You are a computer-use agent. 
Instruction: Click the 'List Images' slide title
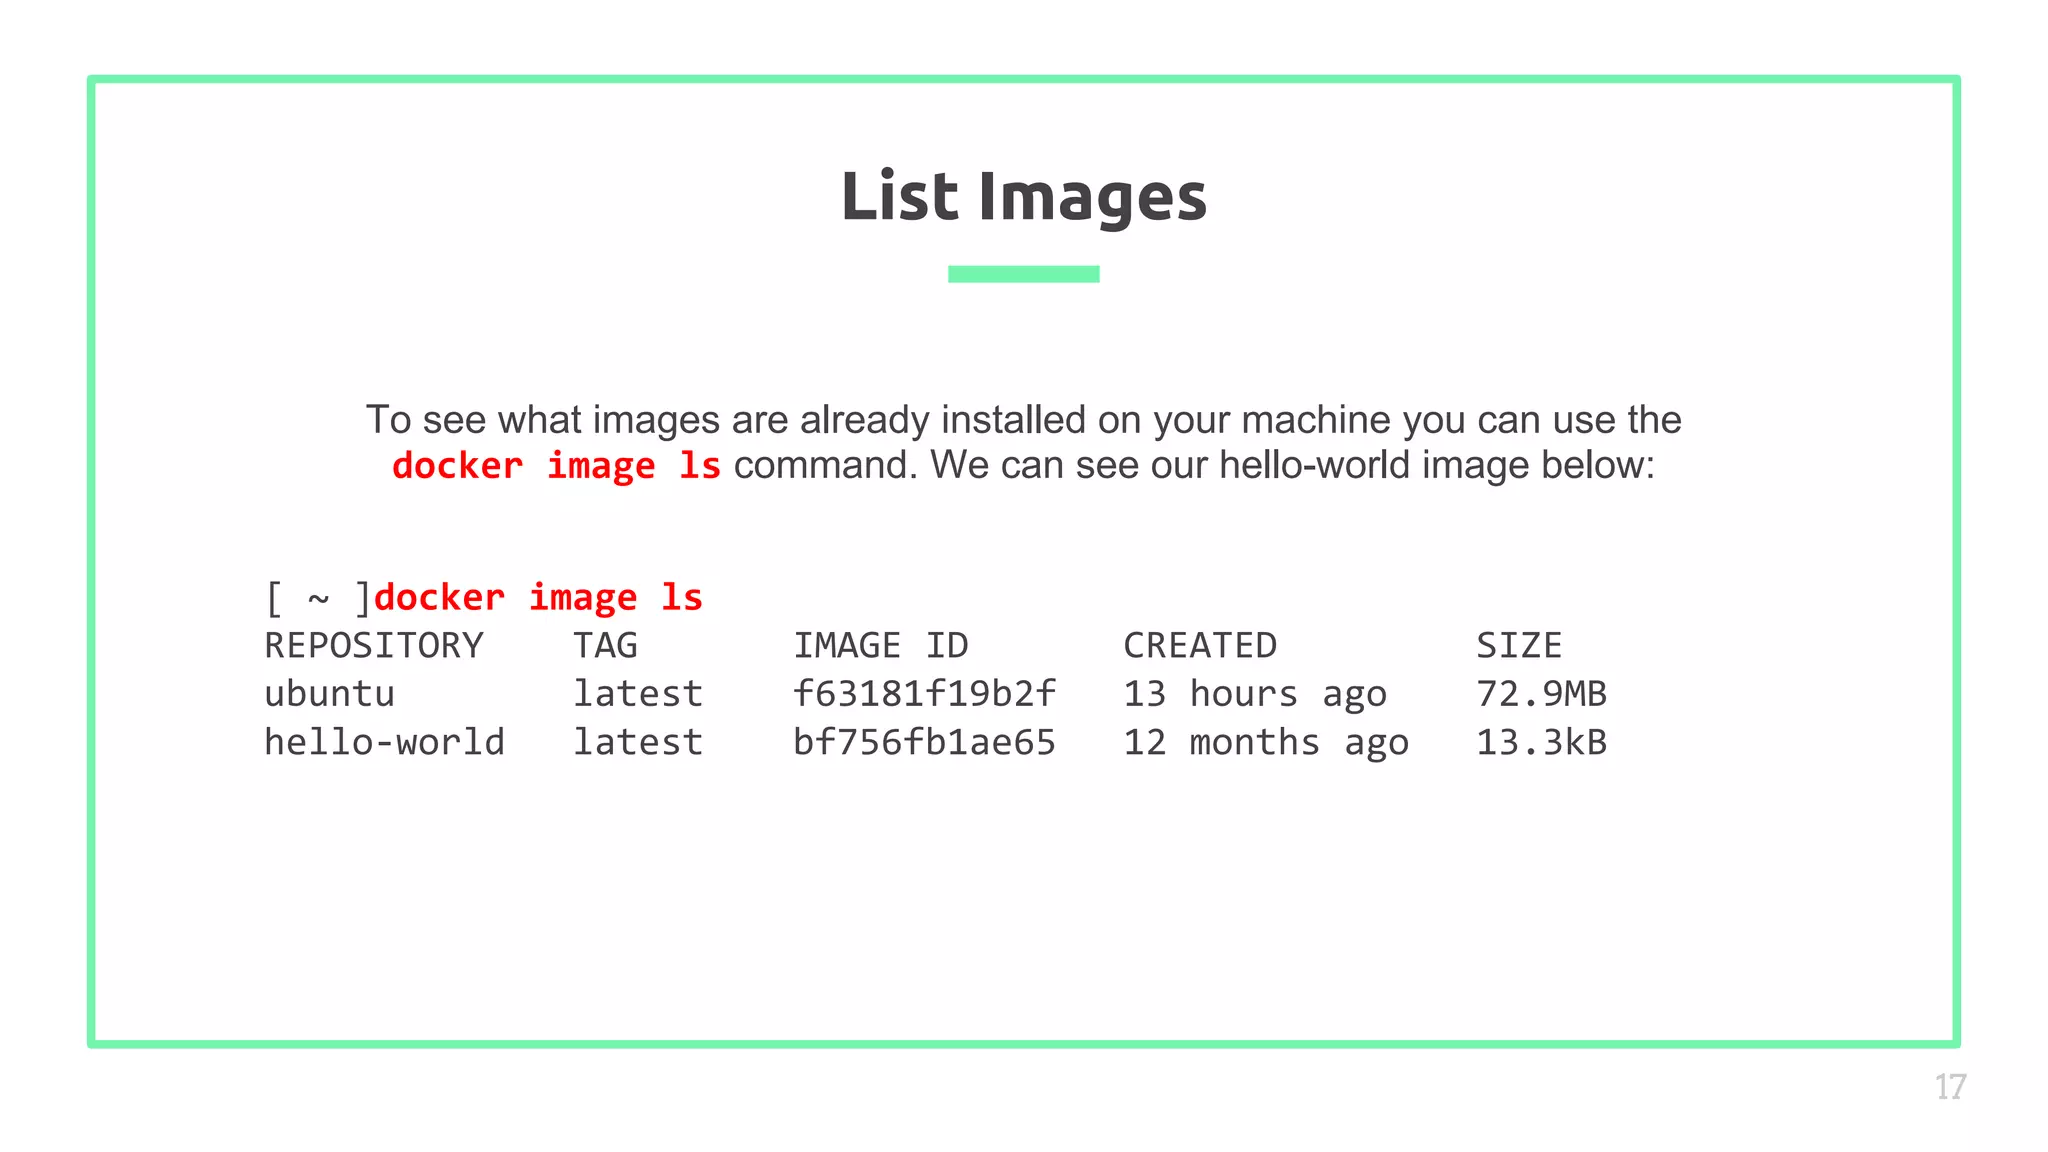(x=1023, y=197)
